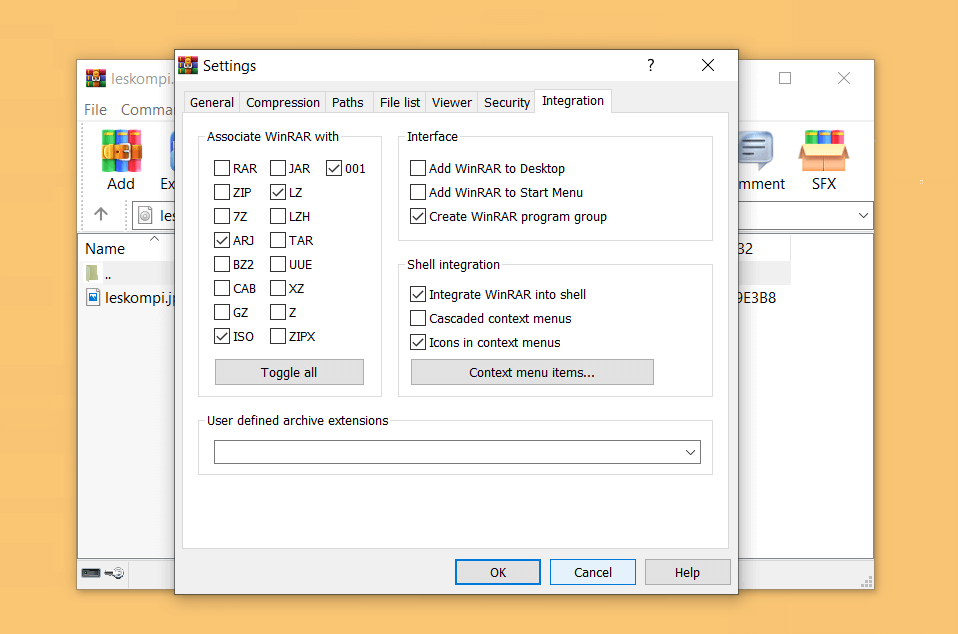
Task: Click the parent folder icon in file list
Action: click(92, 273)
